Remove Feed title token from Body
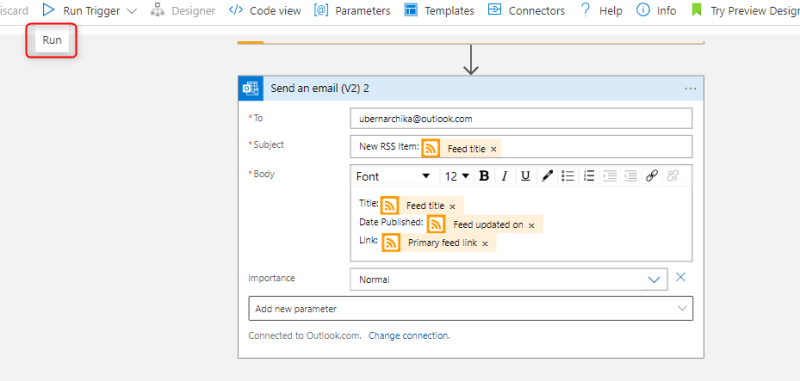Image resolution: width=800 pixels, height=381 pixels. (x=452, y=207)
